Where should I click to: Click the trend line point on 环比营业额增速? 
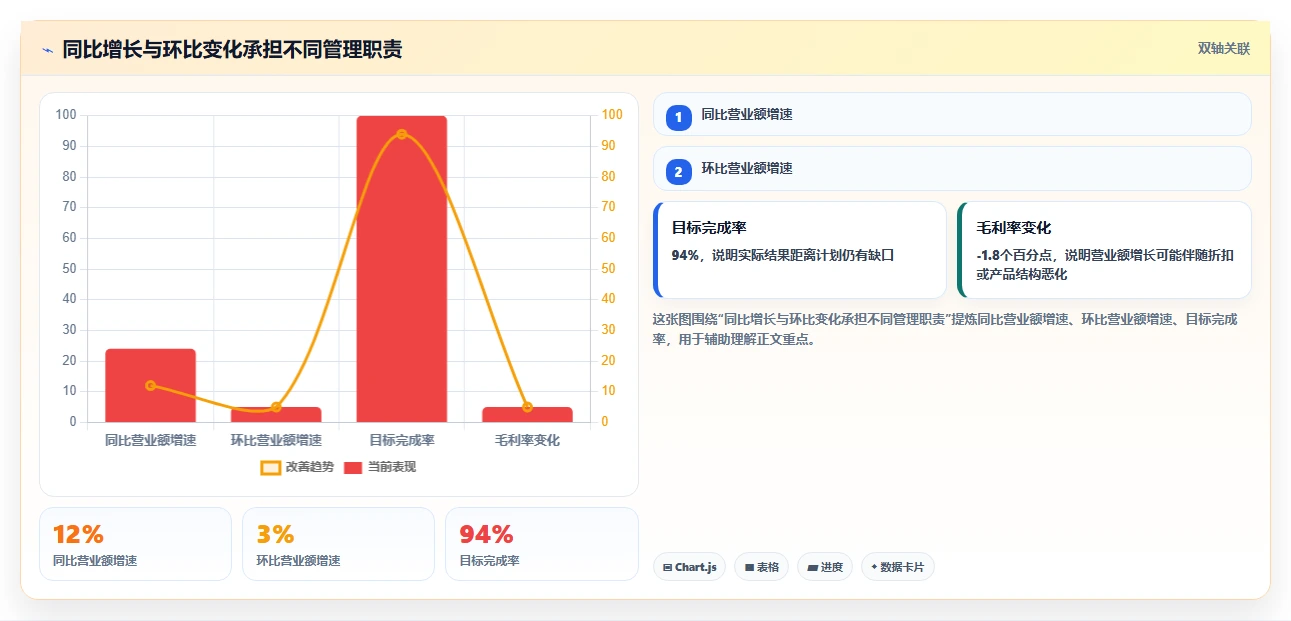pyautogui.click(x=276, y=407)
